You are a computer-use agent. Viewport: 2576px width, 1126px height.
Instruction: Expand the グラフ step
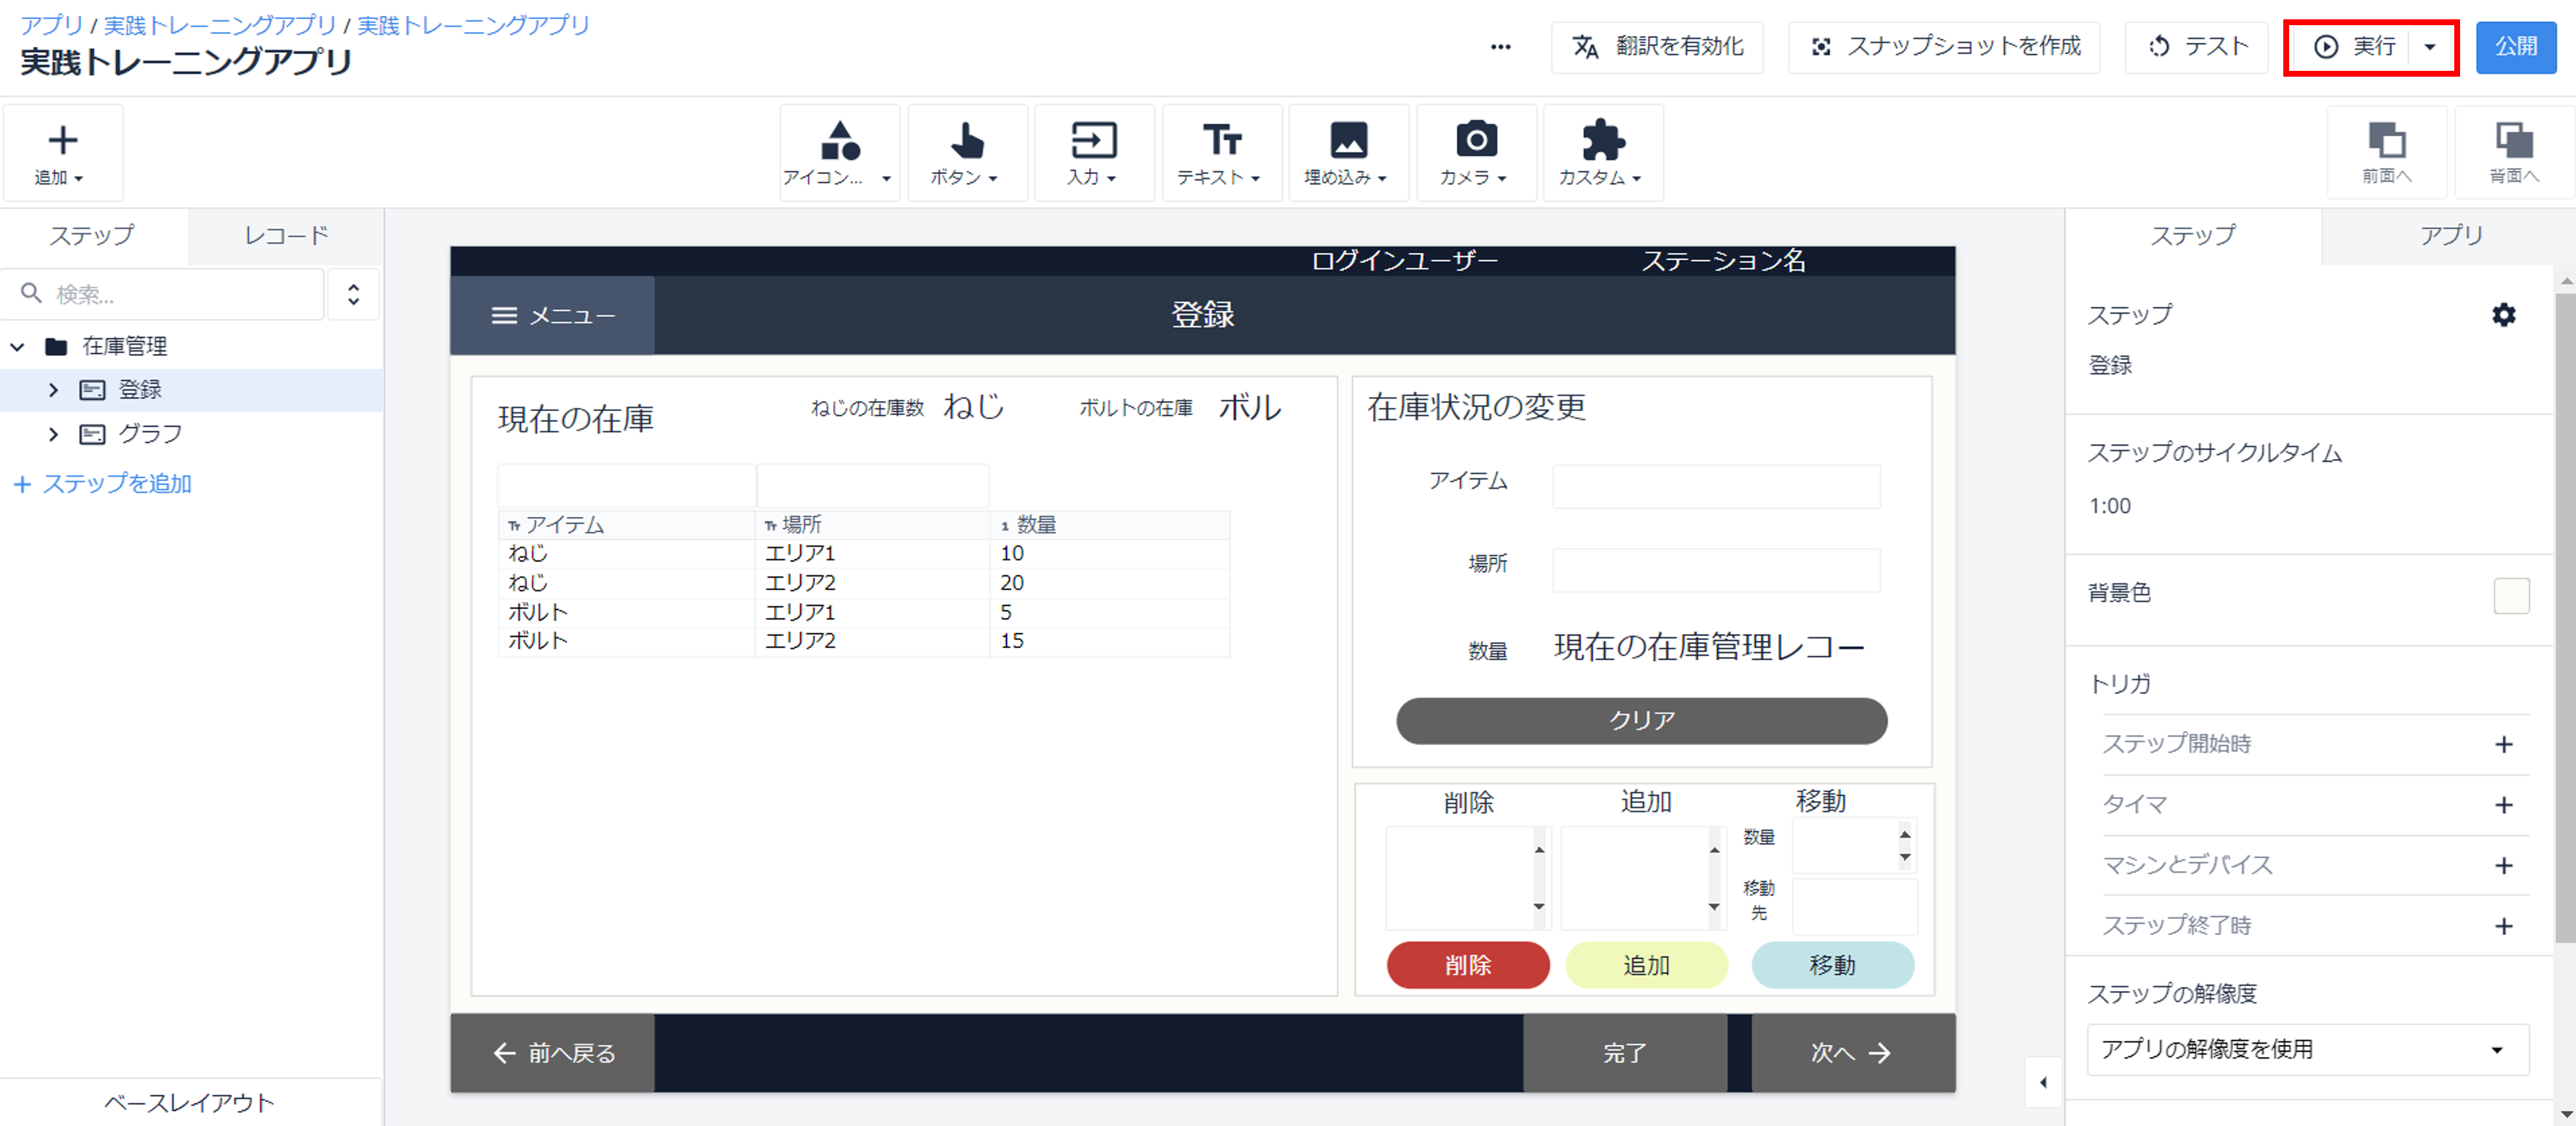53,434
